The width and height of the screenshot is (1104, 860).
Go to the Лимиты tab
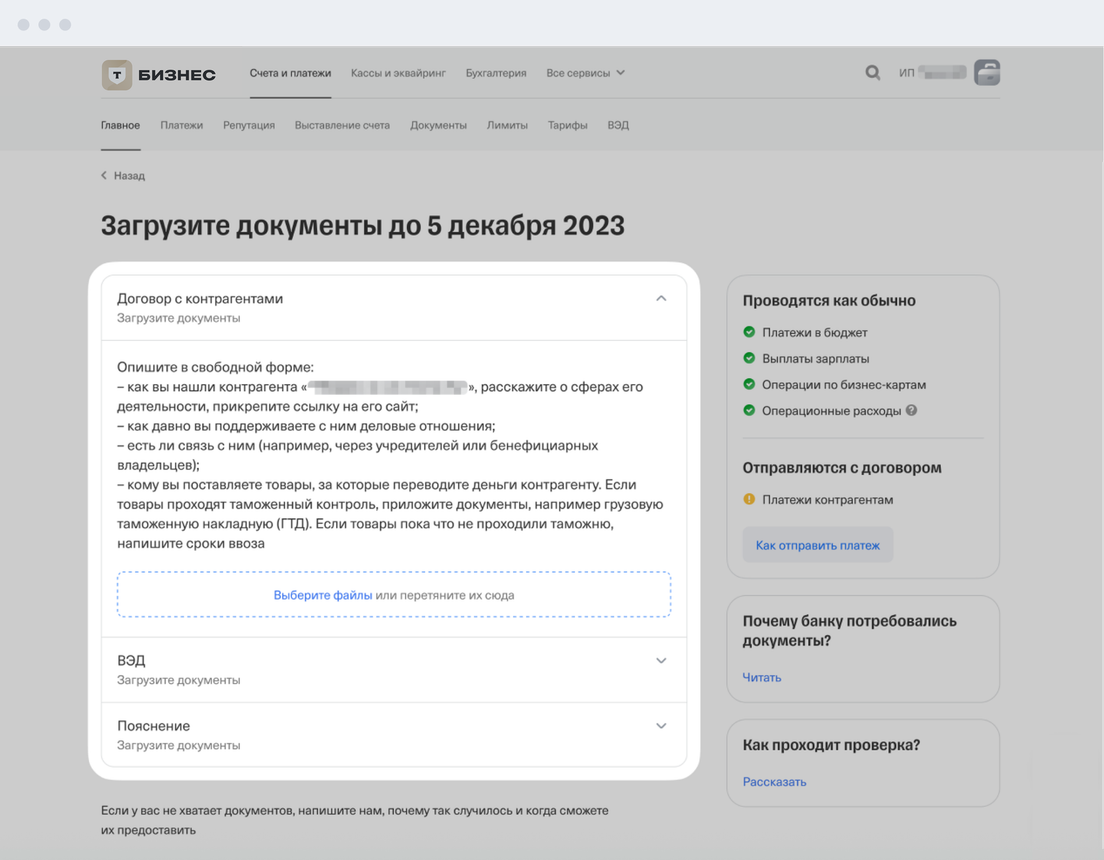point(507,126)
